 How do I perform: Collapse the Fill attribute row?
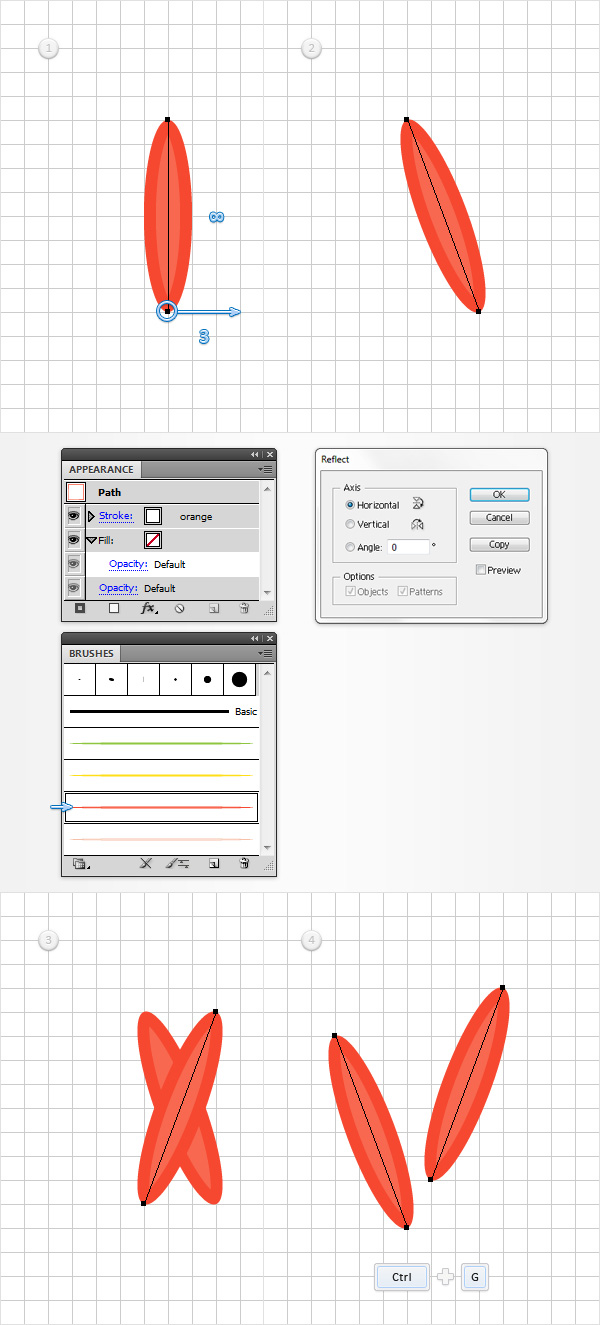pyautogui.click(x=92, y=540)
